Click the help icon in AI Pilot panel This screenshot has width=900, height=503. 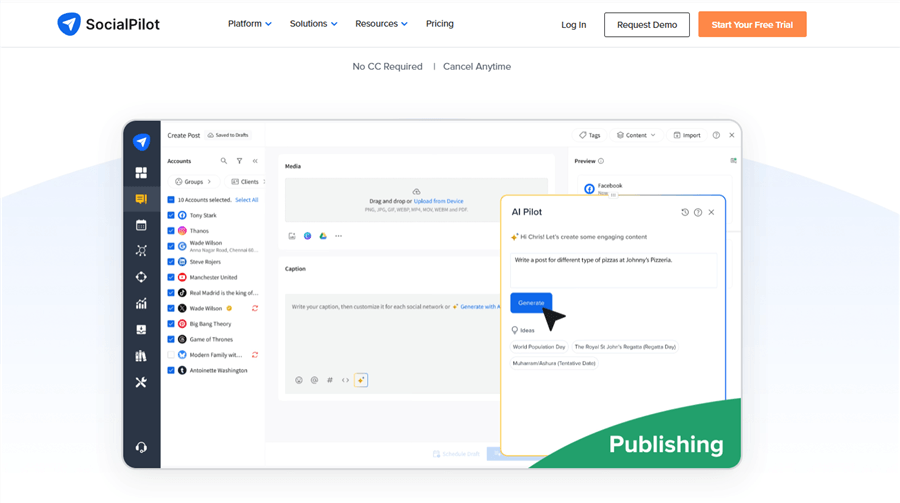click(x=698, y=212)
